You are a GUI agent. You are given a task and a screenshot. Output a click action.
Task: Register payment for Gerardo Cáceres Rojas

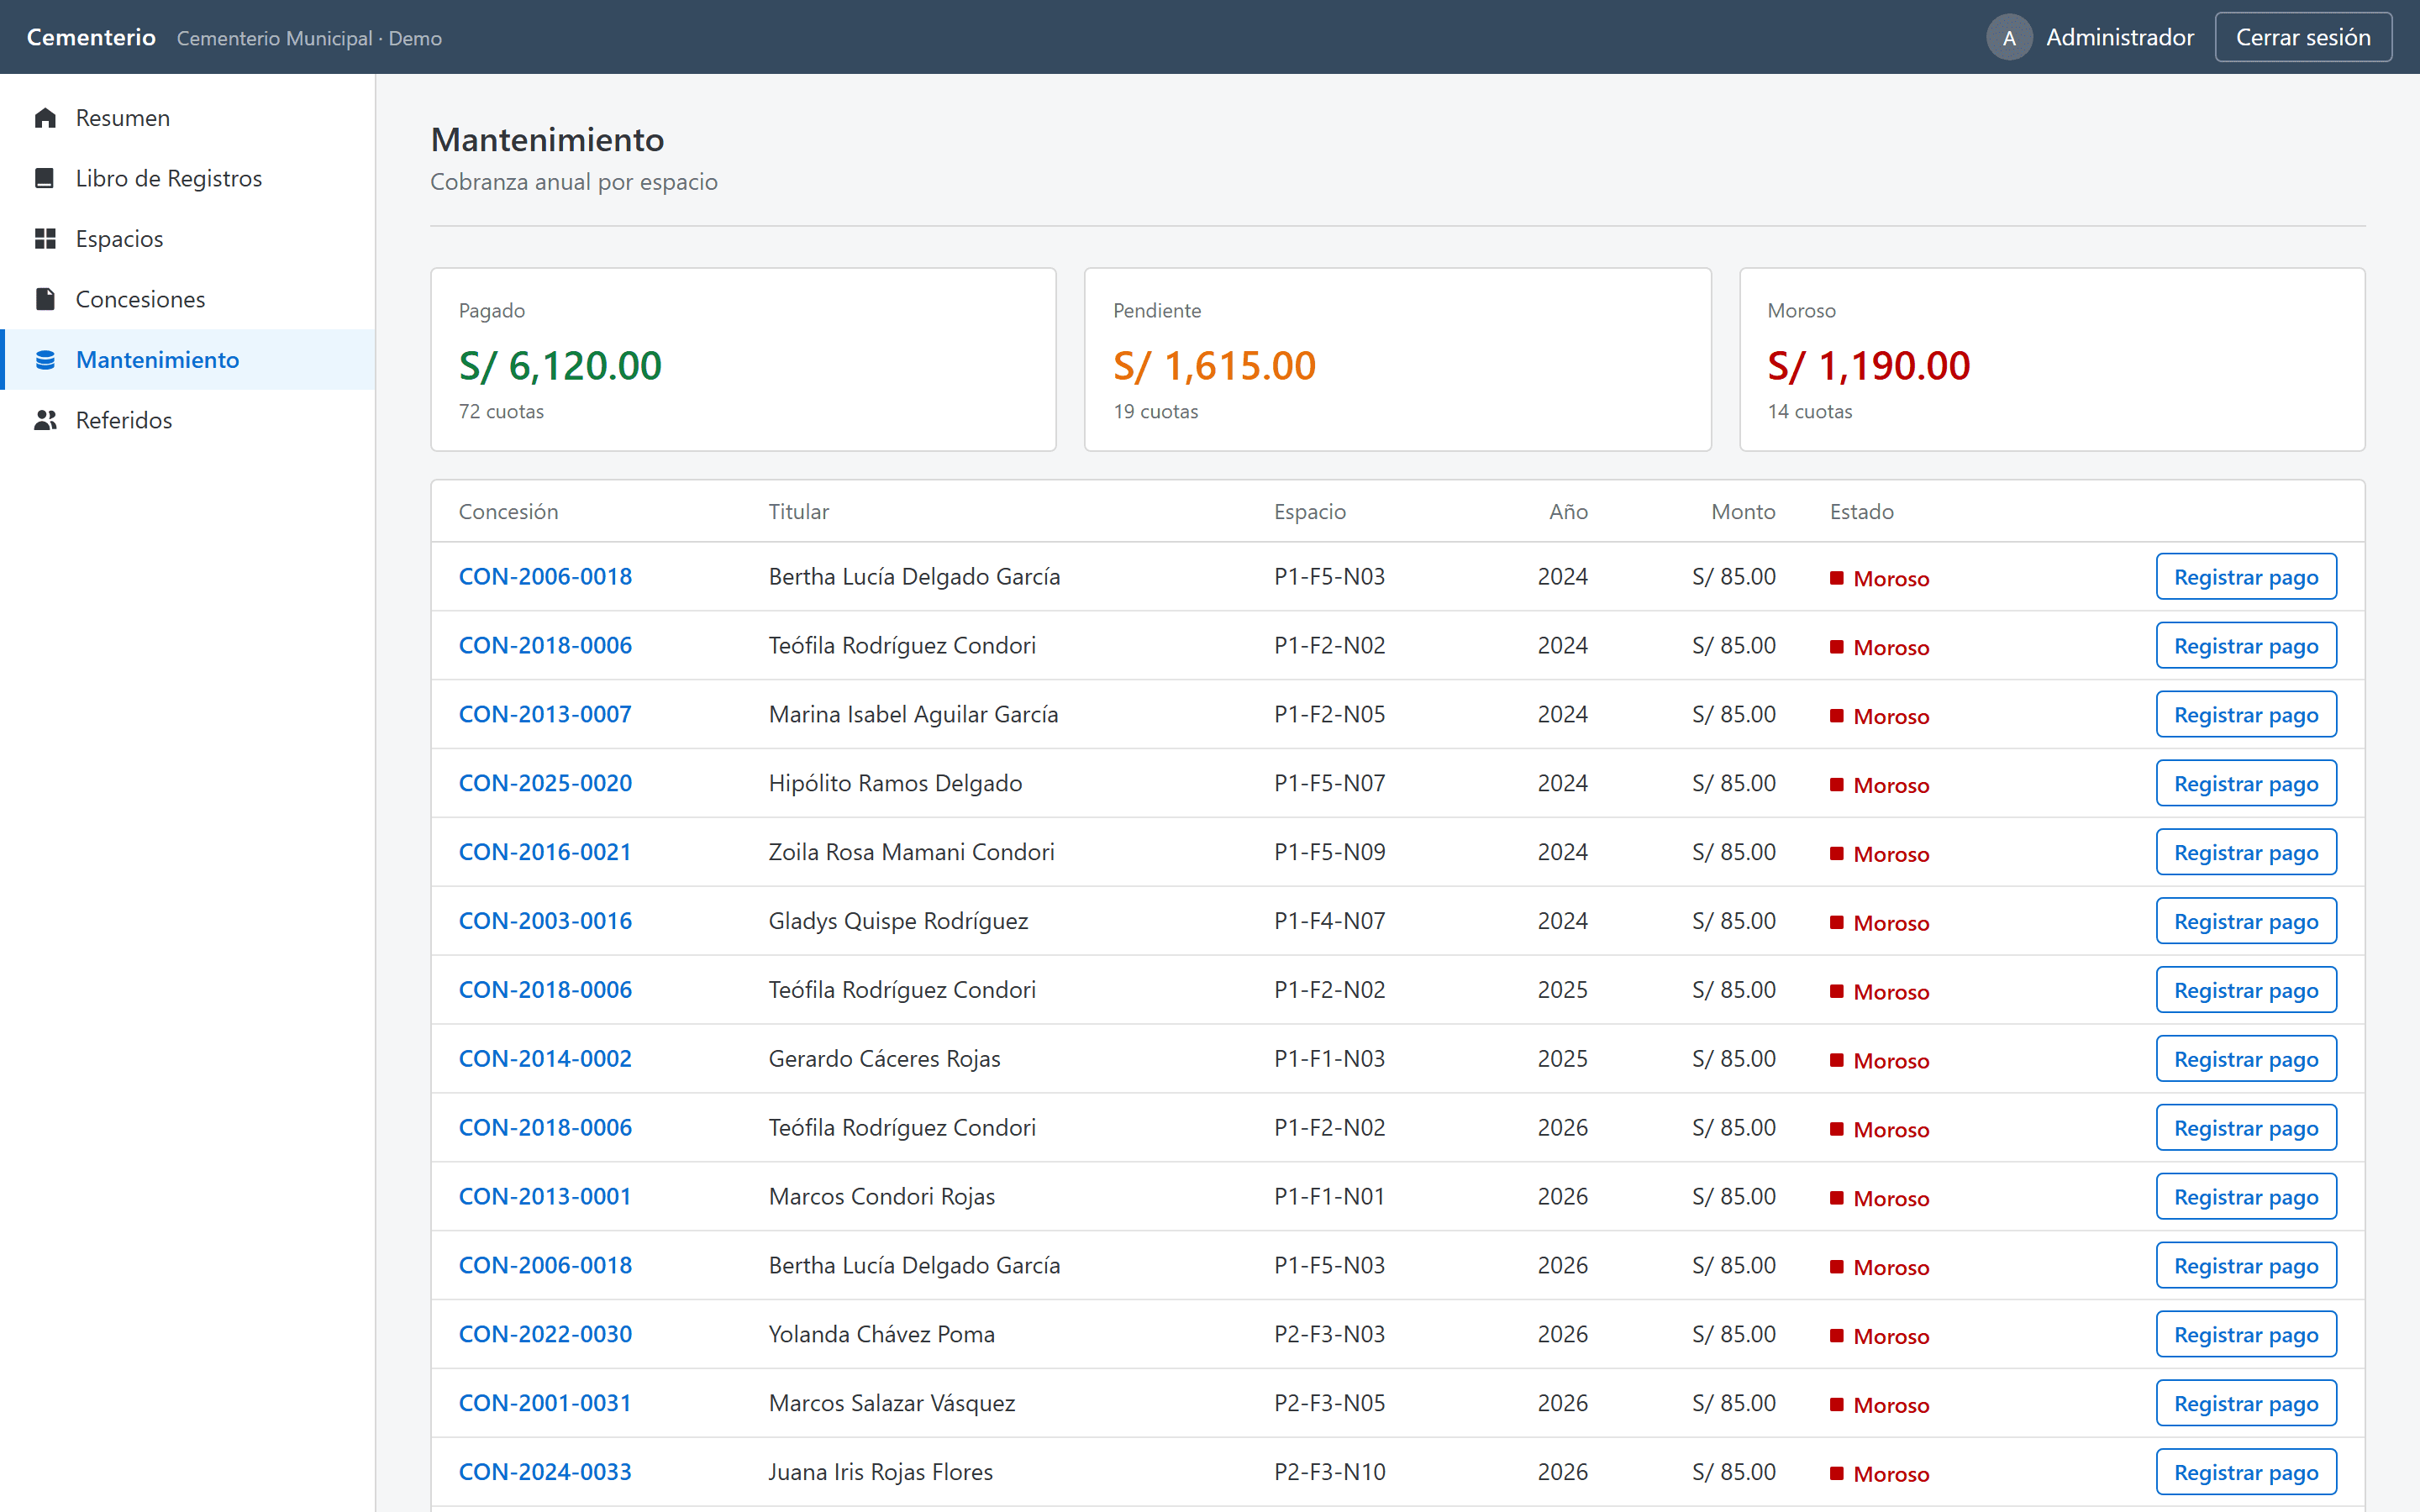click(x=2246, y=1059)
